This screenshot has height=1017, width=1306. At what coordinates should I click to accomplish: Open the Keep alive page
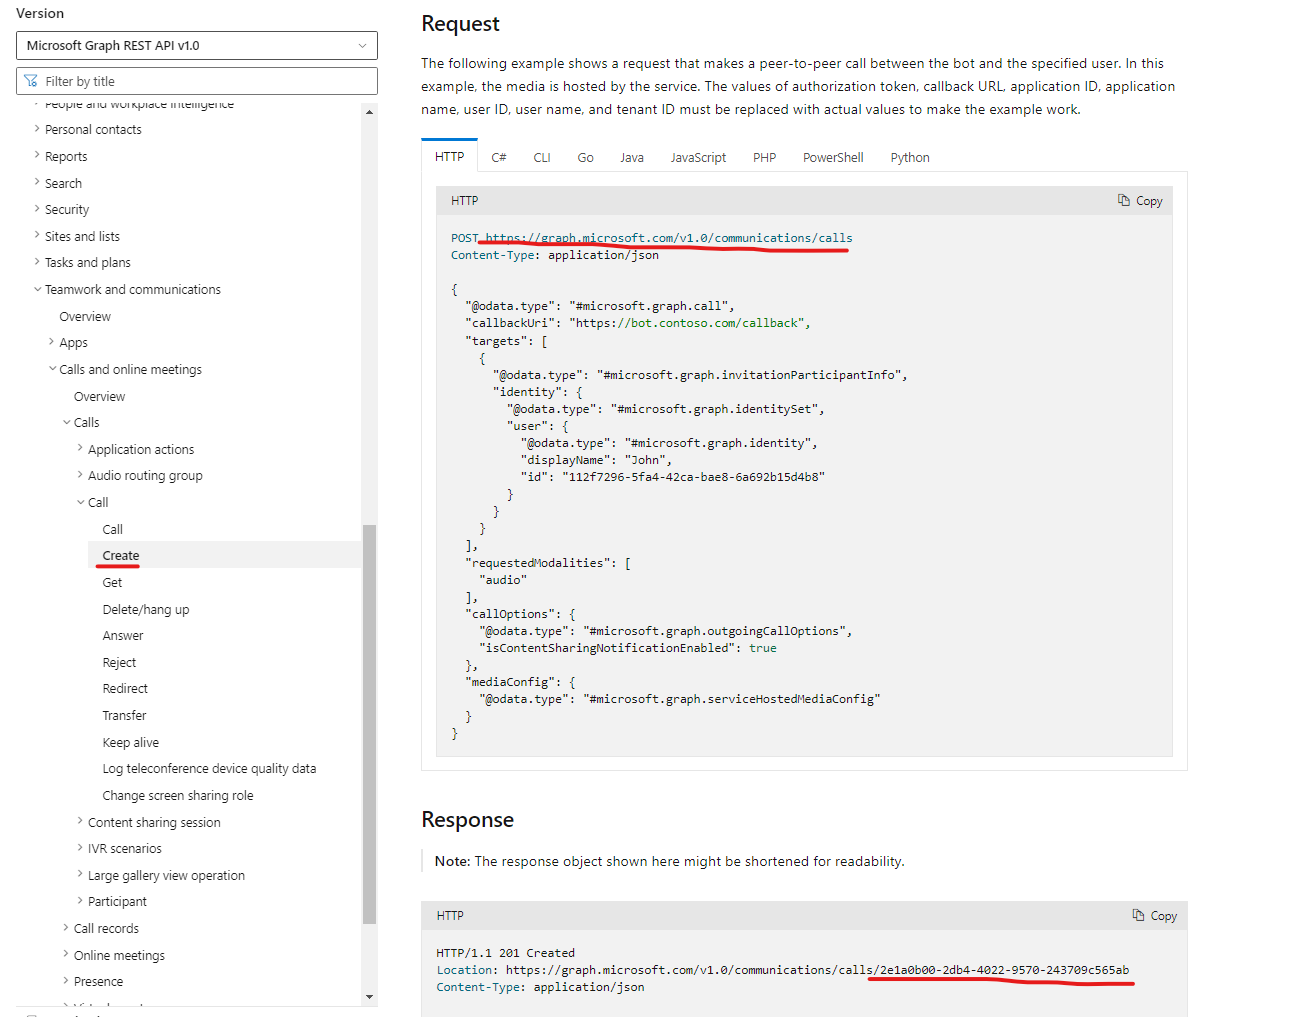click(131, 743)
